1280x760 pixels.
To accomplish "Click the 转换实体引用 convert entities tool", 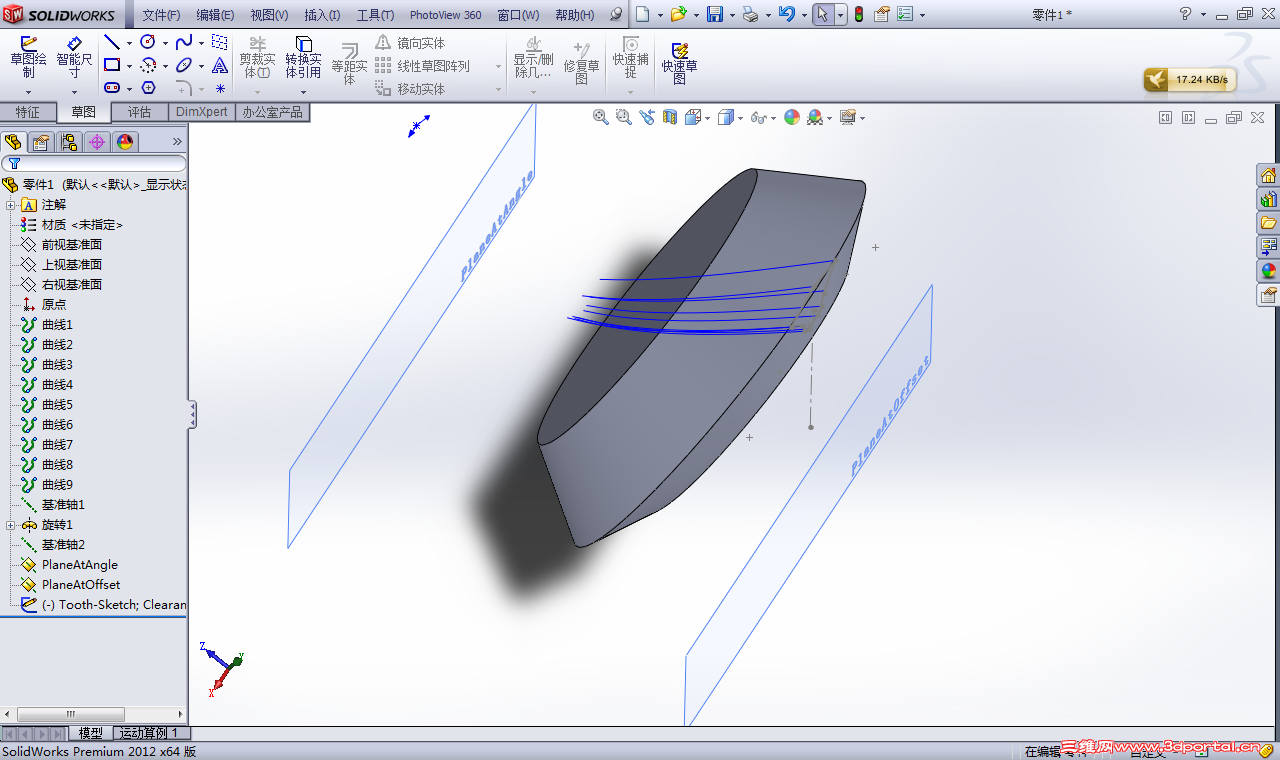I will click(x=303, y=58).
